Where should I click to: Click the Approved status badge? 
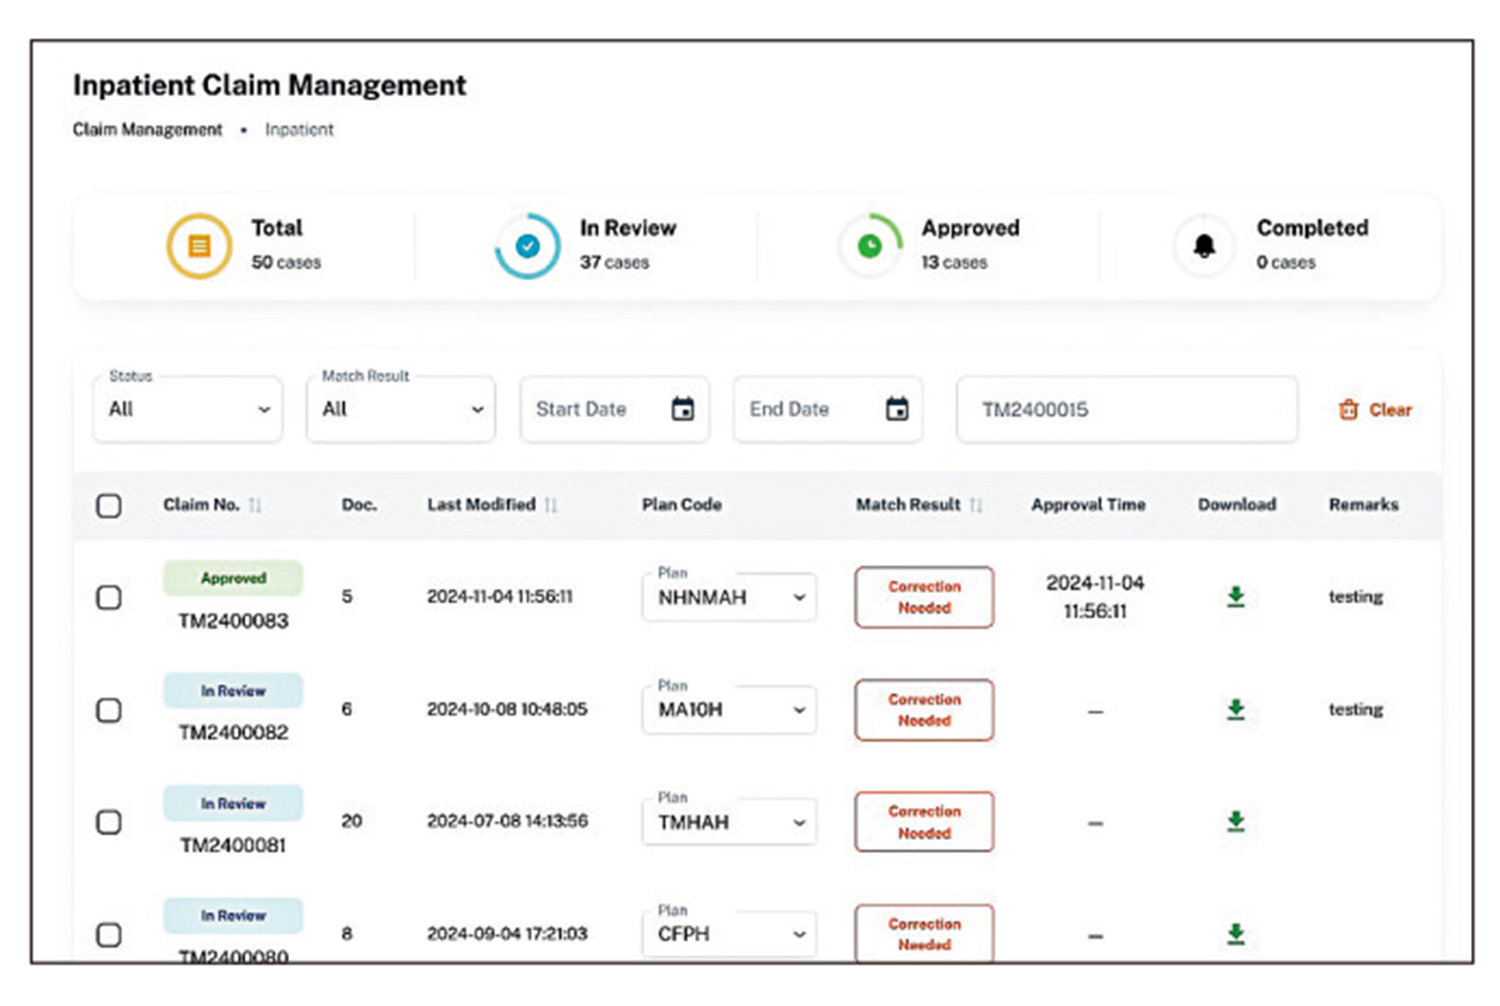click(x=233, y=578)
